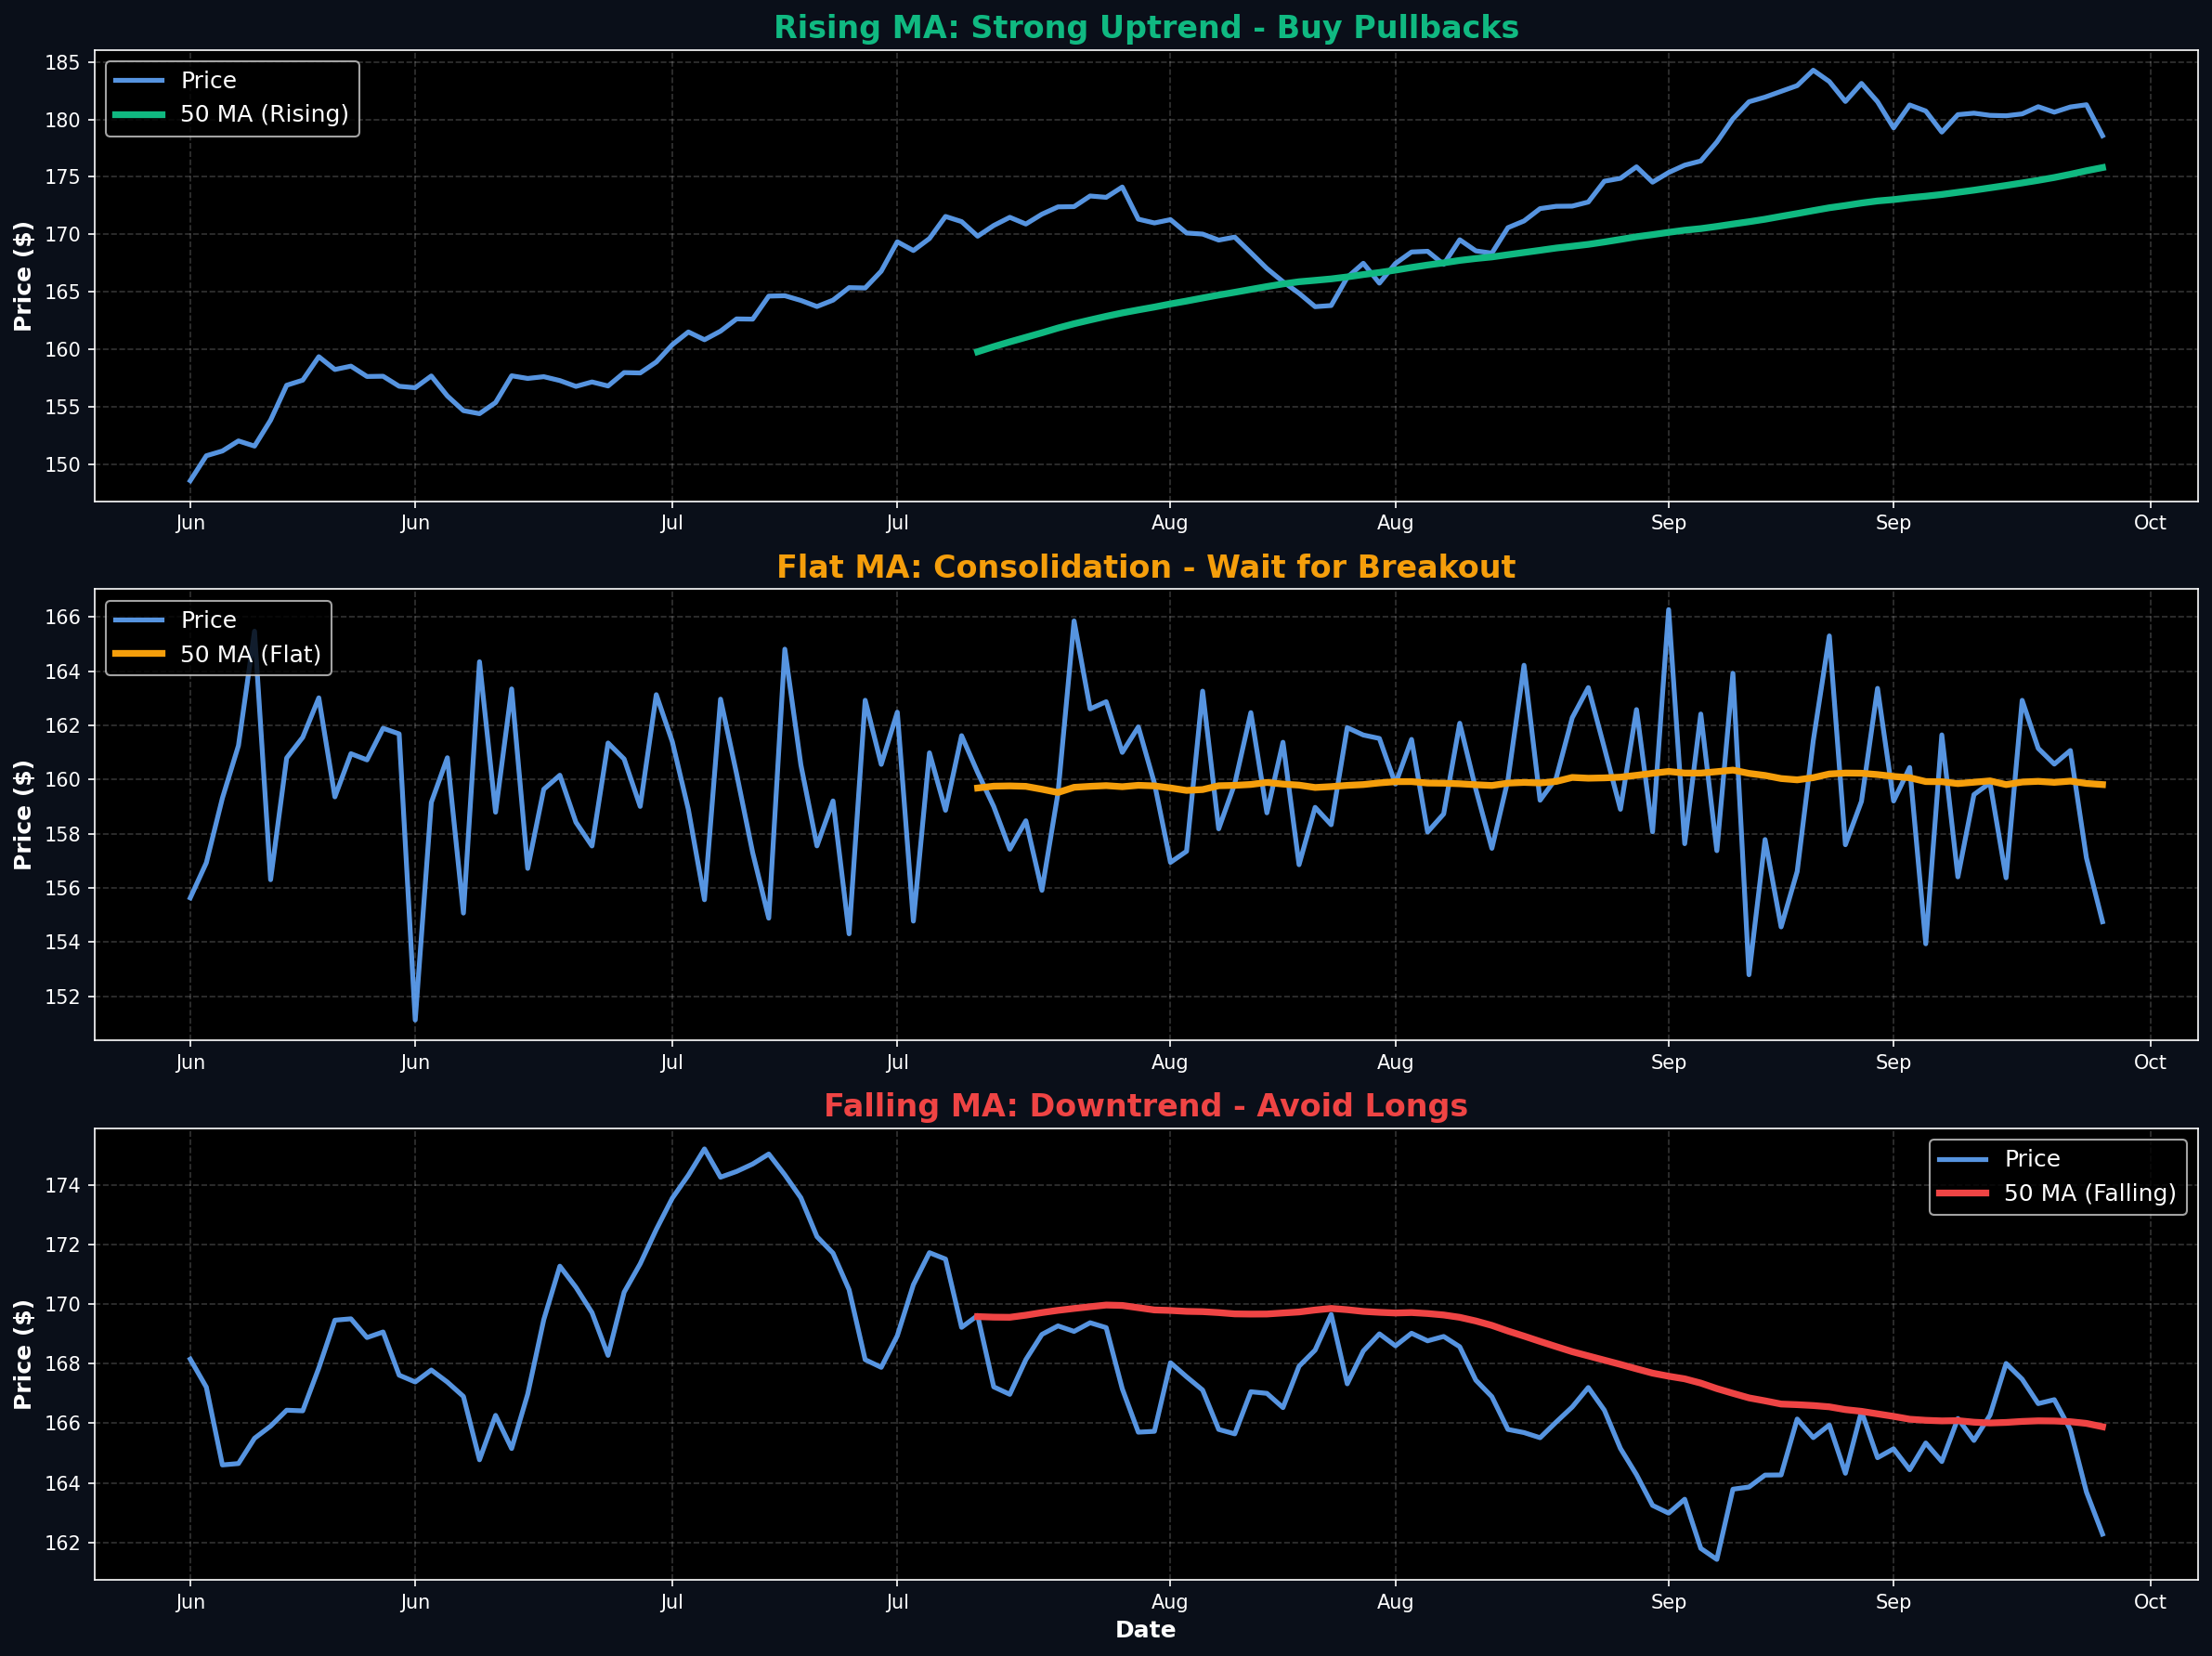
Task: Select the 'Rising MA: Strong Uptrend' title
Action: (1146, 28)
